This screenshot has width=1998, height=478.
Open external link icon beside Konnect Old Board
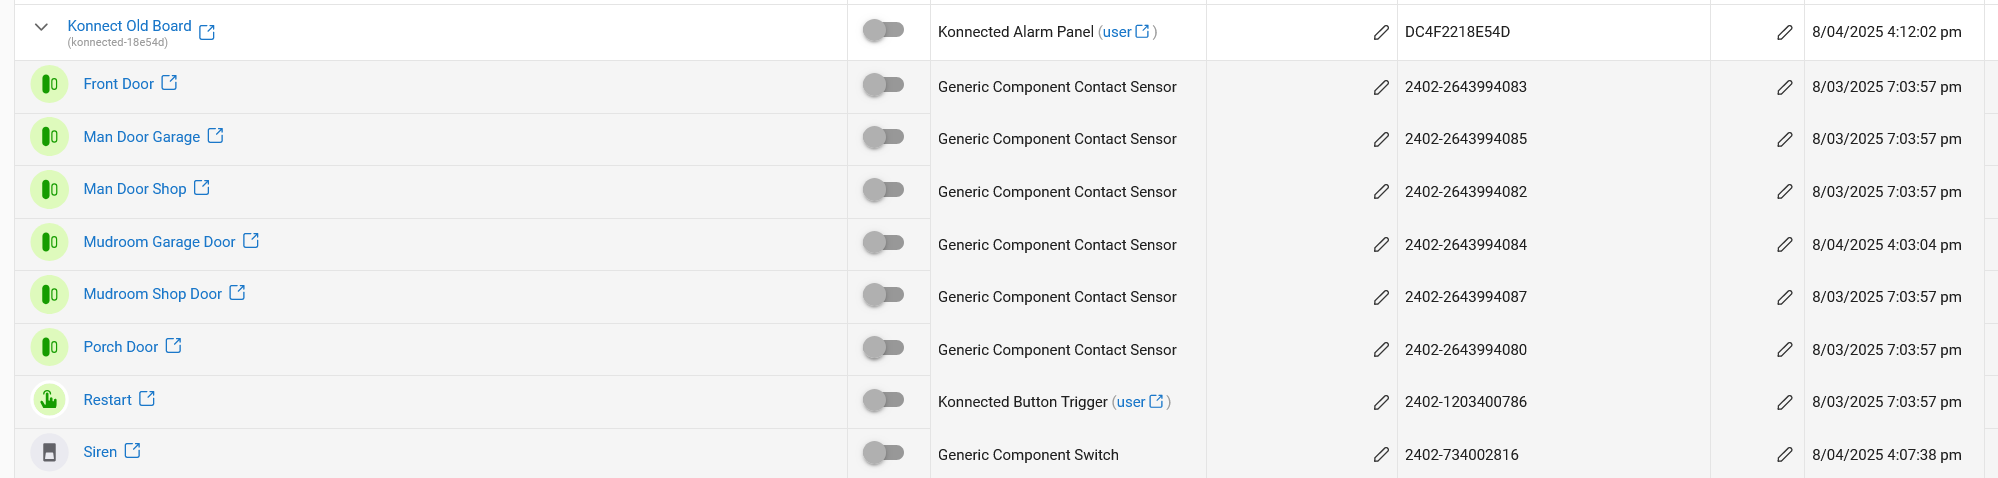tap(207, 32)
